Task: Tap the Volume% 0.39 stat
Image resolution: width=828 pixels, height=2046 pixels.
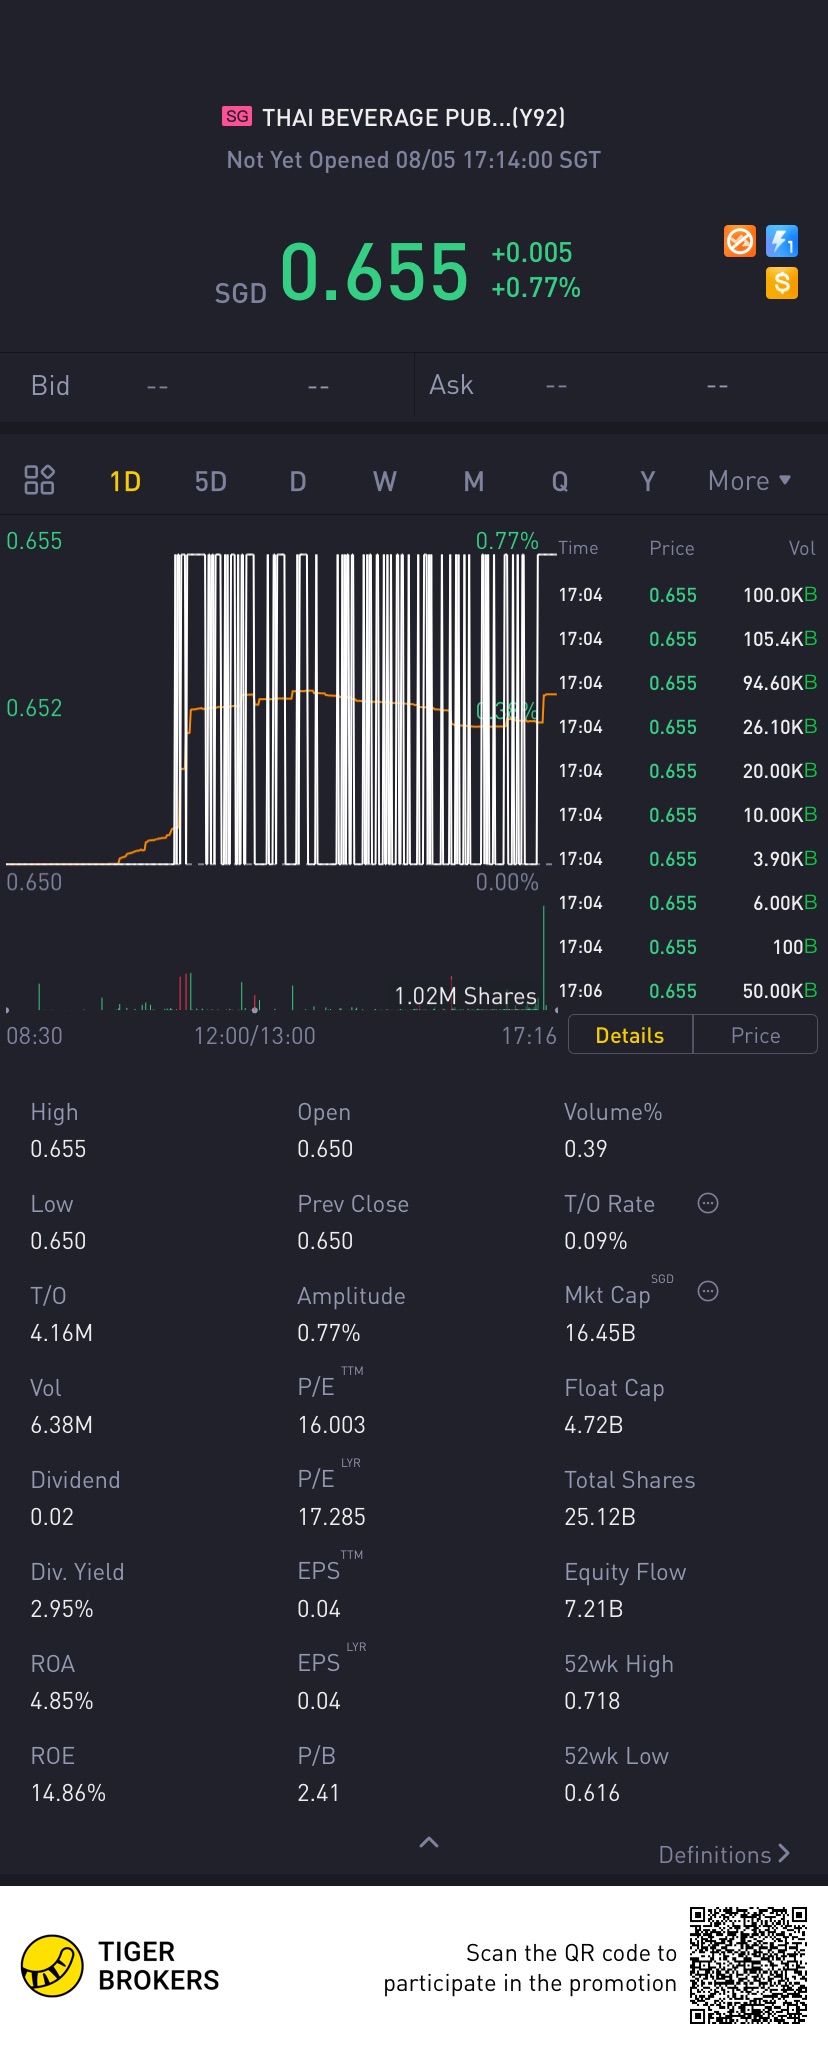Action: 613,1131
